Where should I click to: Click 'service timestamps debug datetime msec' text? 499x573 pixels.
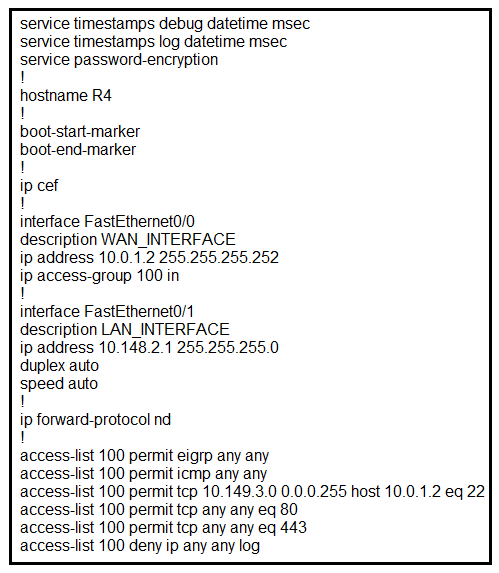coord(165,24)
